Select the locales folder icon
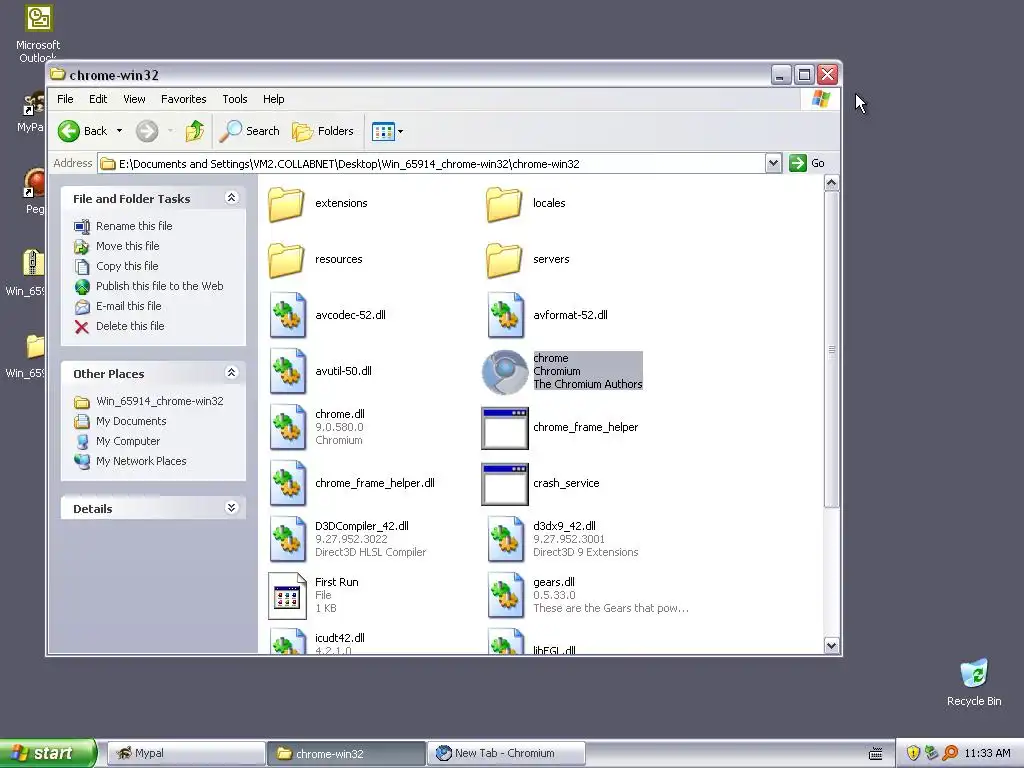Image resolution: width=1024 pixels, height=768 pixels. (x=504, y=204)
